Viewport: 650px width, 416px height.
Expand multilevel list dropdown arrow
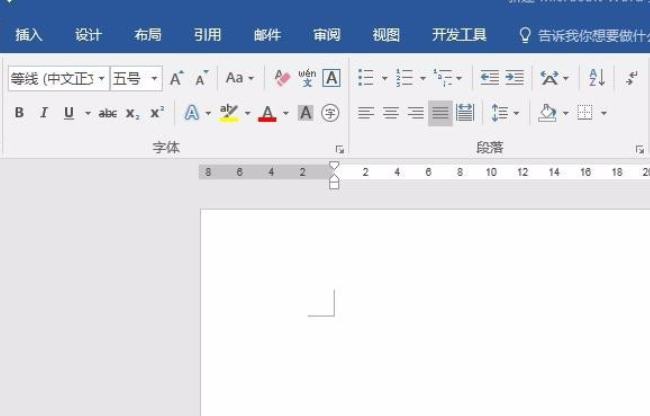(x=459, y=78)
